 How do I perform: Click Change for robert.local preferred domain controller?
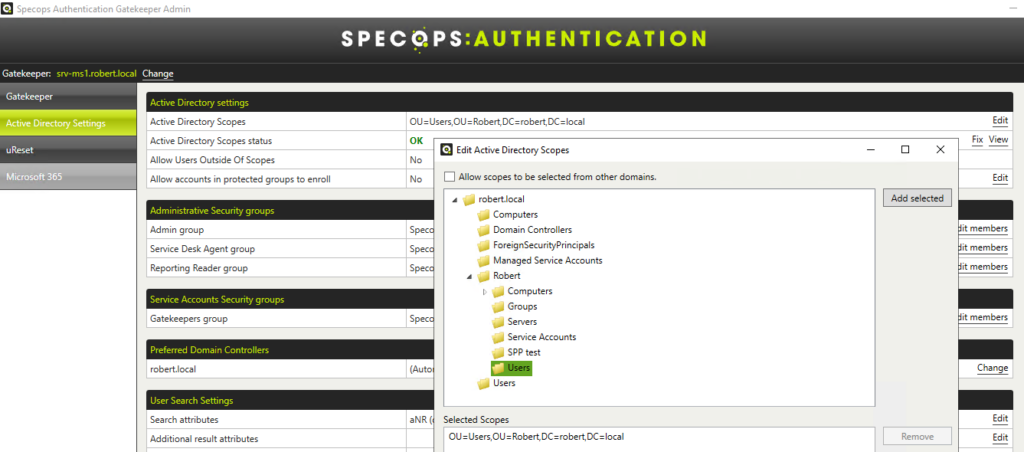[992, 368]
